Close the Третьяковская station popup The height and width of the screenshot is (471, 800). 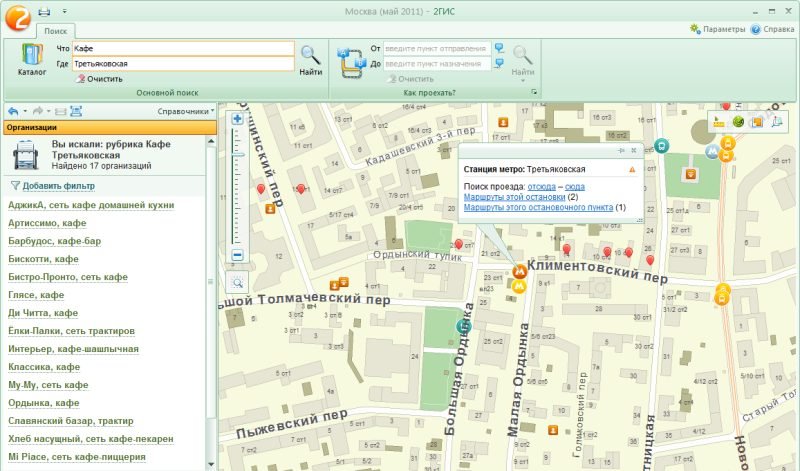(632, 150)
